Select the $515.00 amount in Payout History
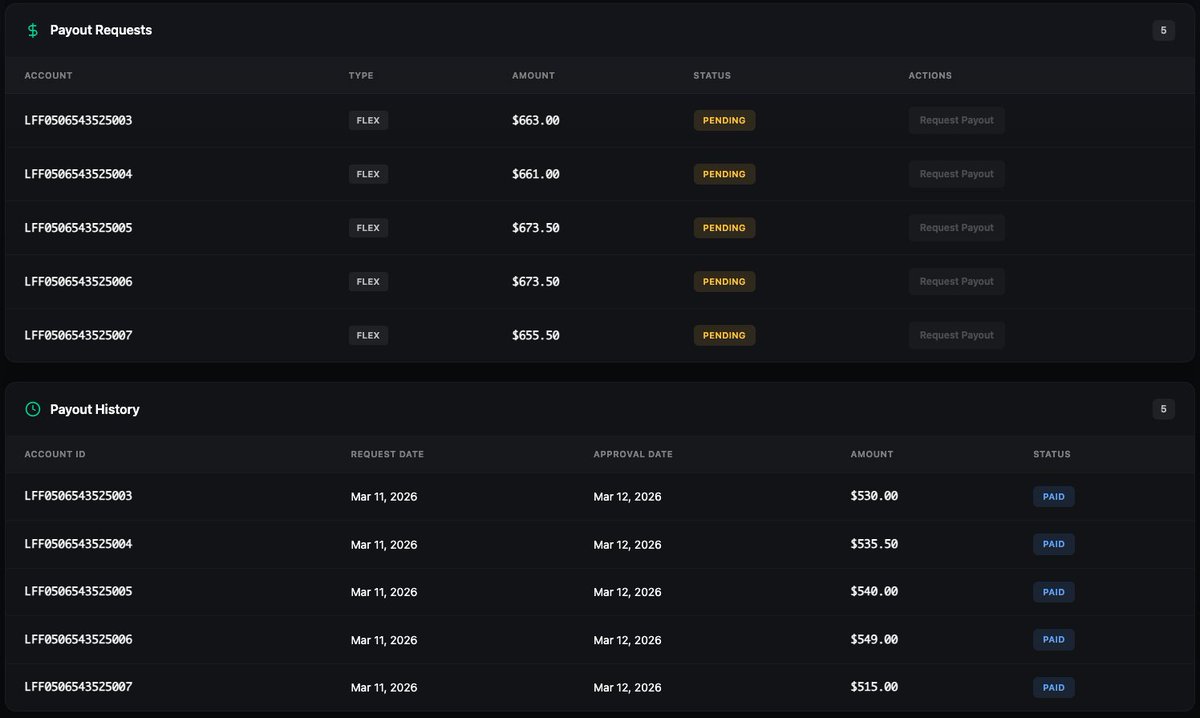Screen dimensions: 1200x718 tap(874, 687)
